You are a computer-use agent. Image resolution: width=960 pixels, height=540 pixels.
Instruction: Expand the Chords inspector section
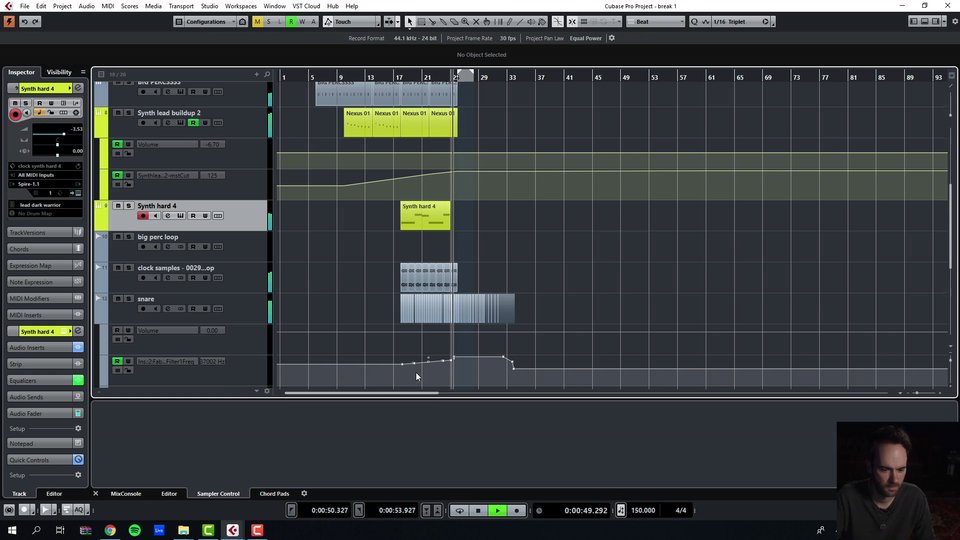(45, 249)
